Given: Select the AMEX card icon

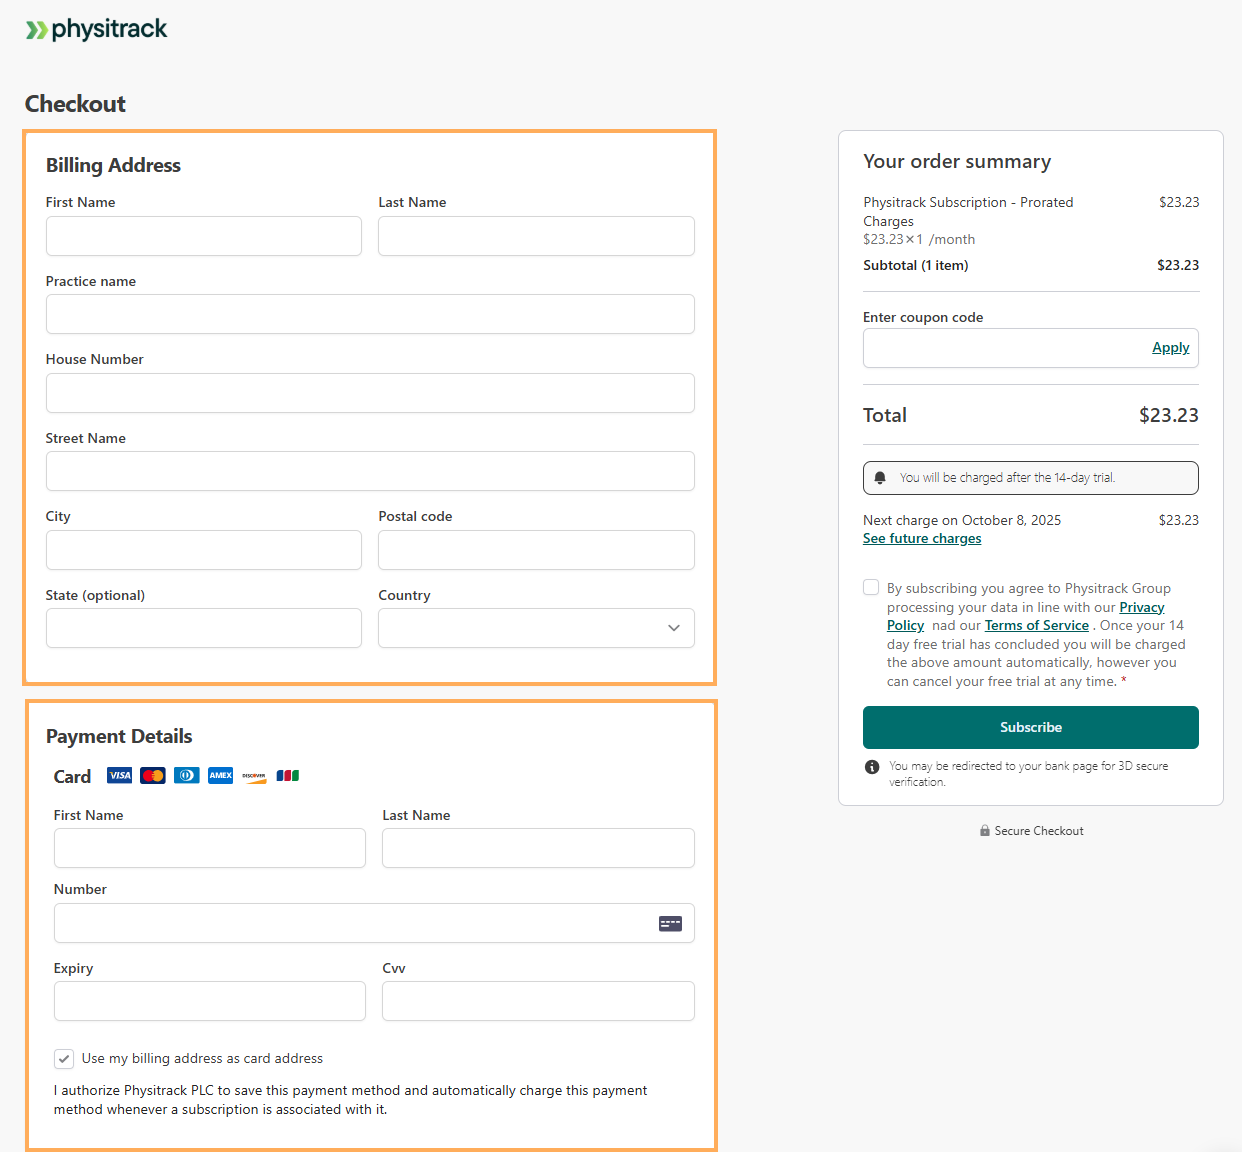Looking at the screenshot, I should pyautogui.click(x=220, y=775).
